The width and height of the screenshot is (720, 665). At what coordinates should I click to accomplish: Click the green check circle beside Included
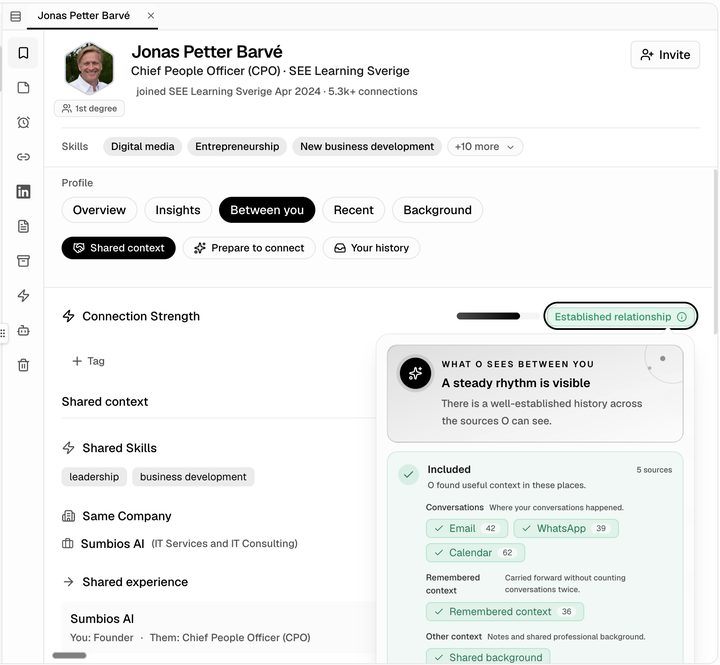[408, 474]
